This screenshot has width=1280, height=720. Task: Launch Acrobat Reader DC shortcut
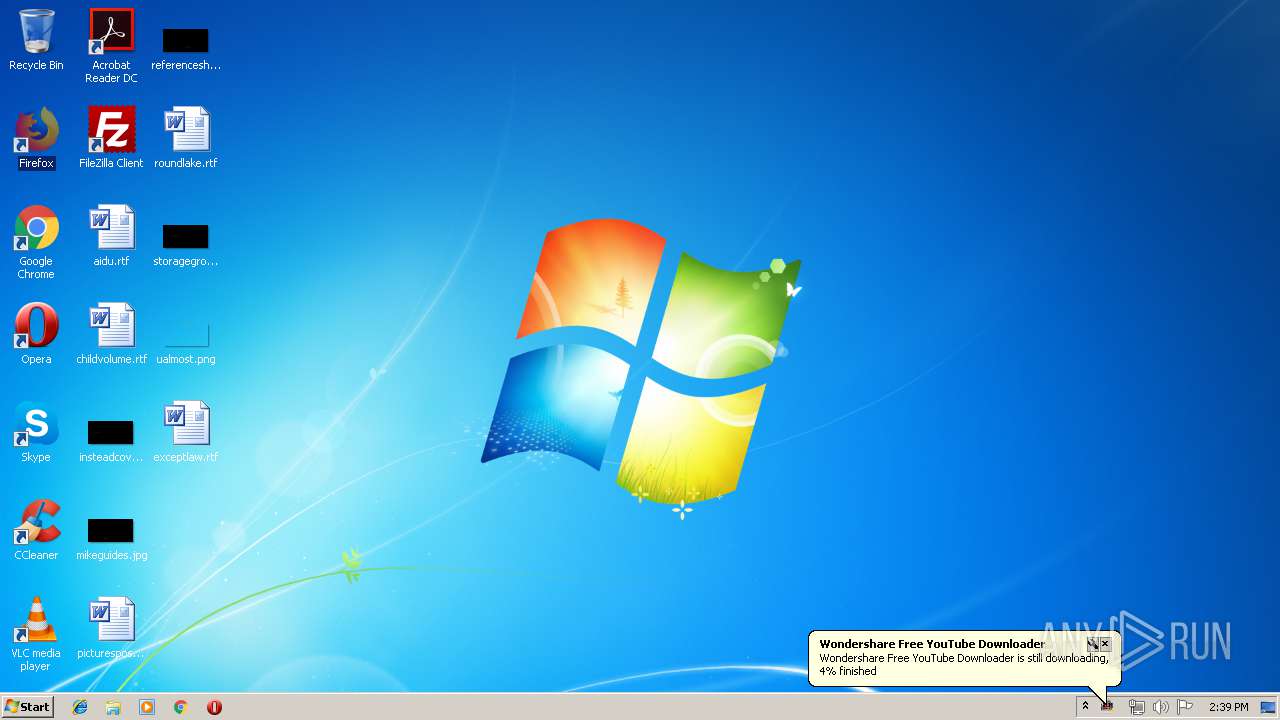pyautogui.click(x=111, y=46)
